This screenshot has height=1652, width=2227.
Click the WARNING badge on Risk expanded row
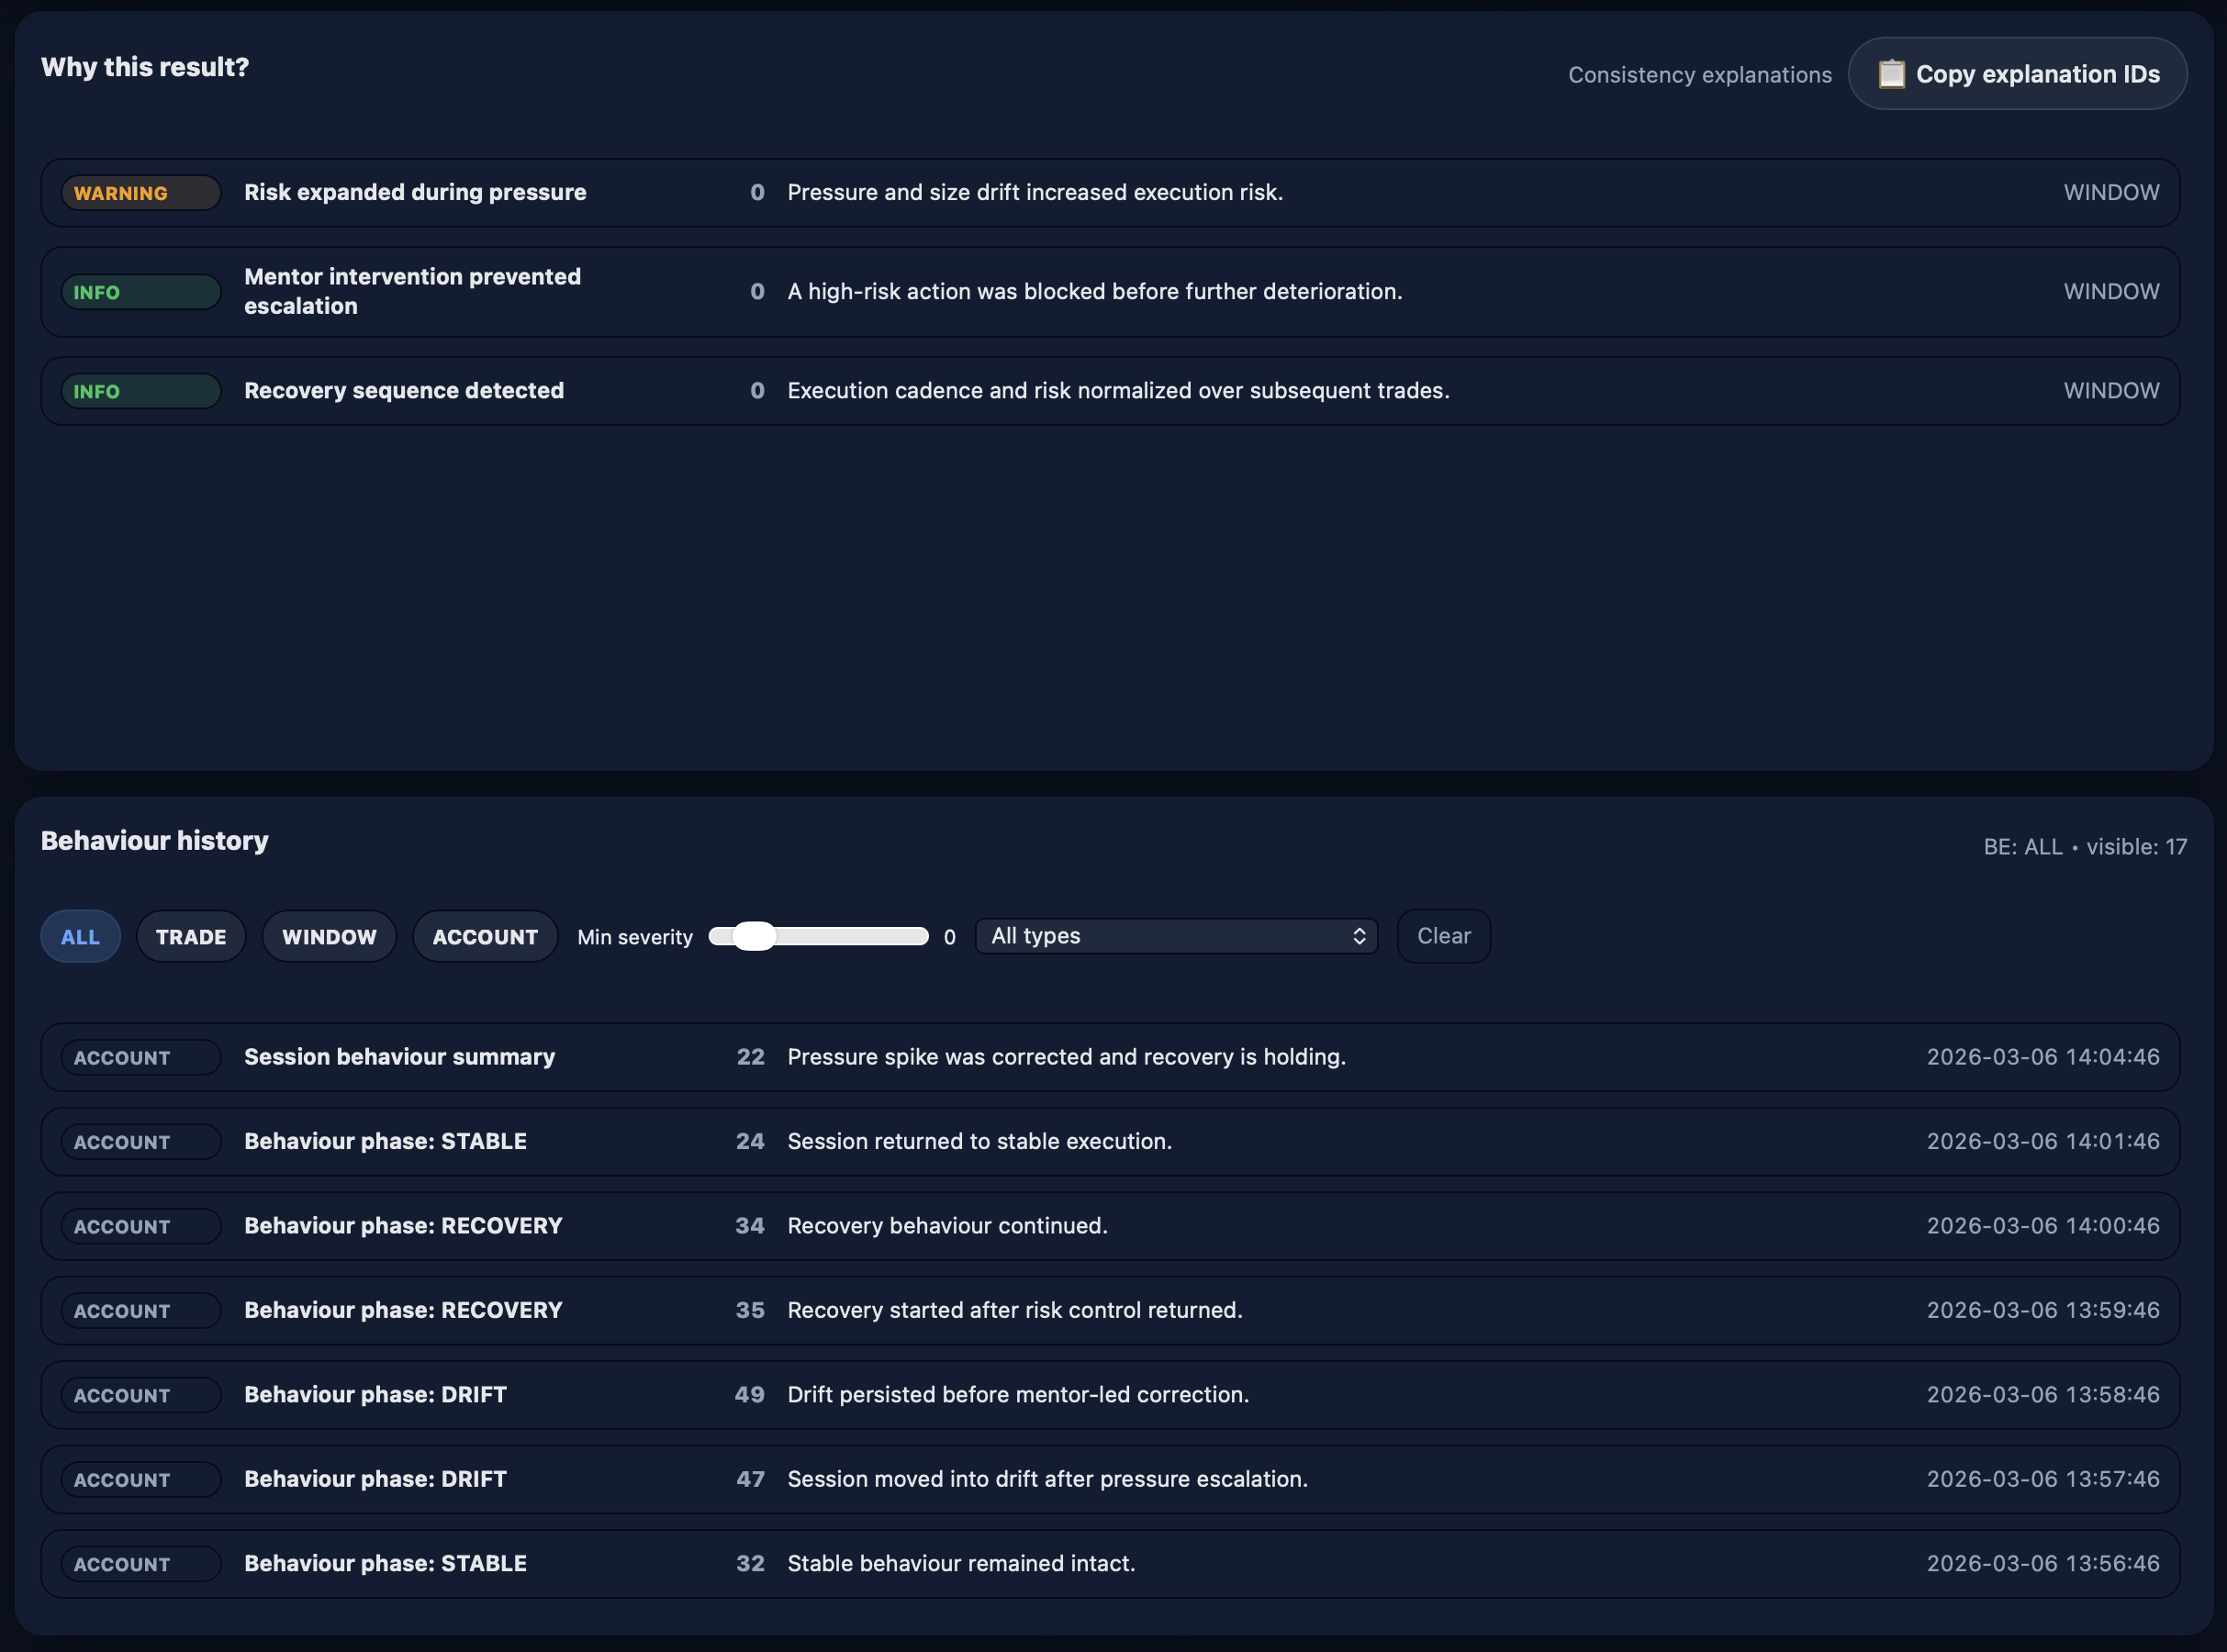point(140,193)
